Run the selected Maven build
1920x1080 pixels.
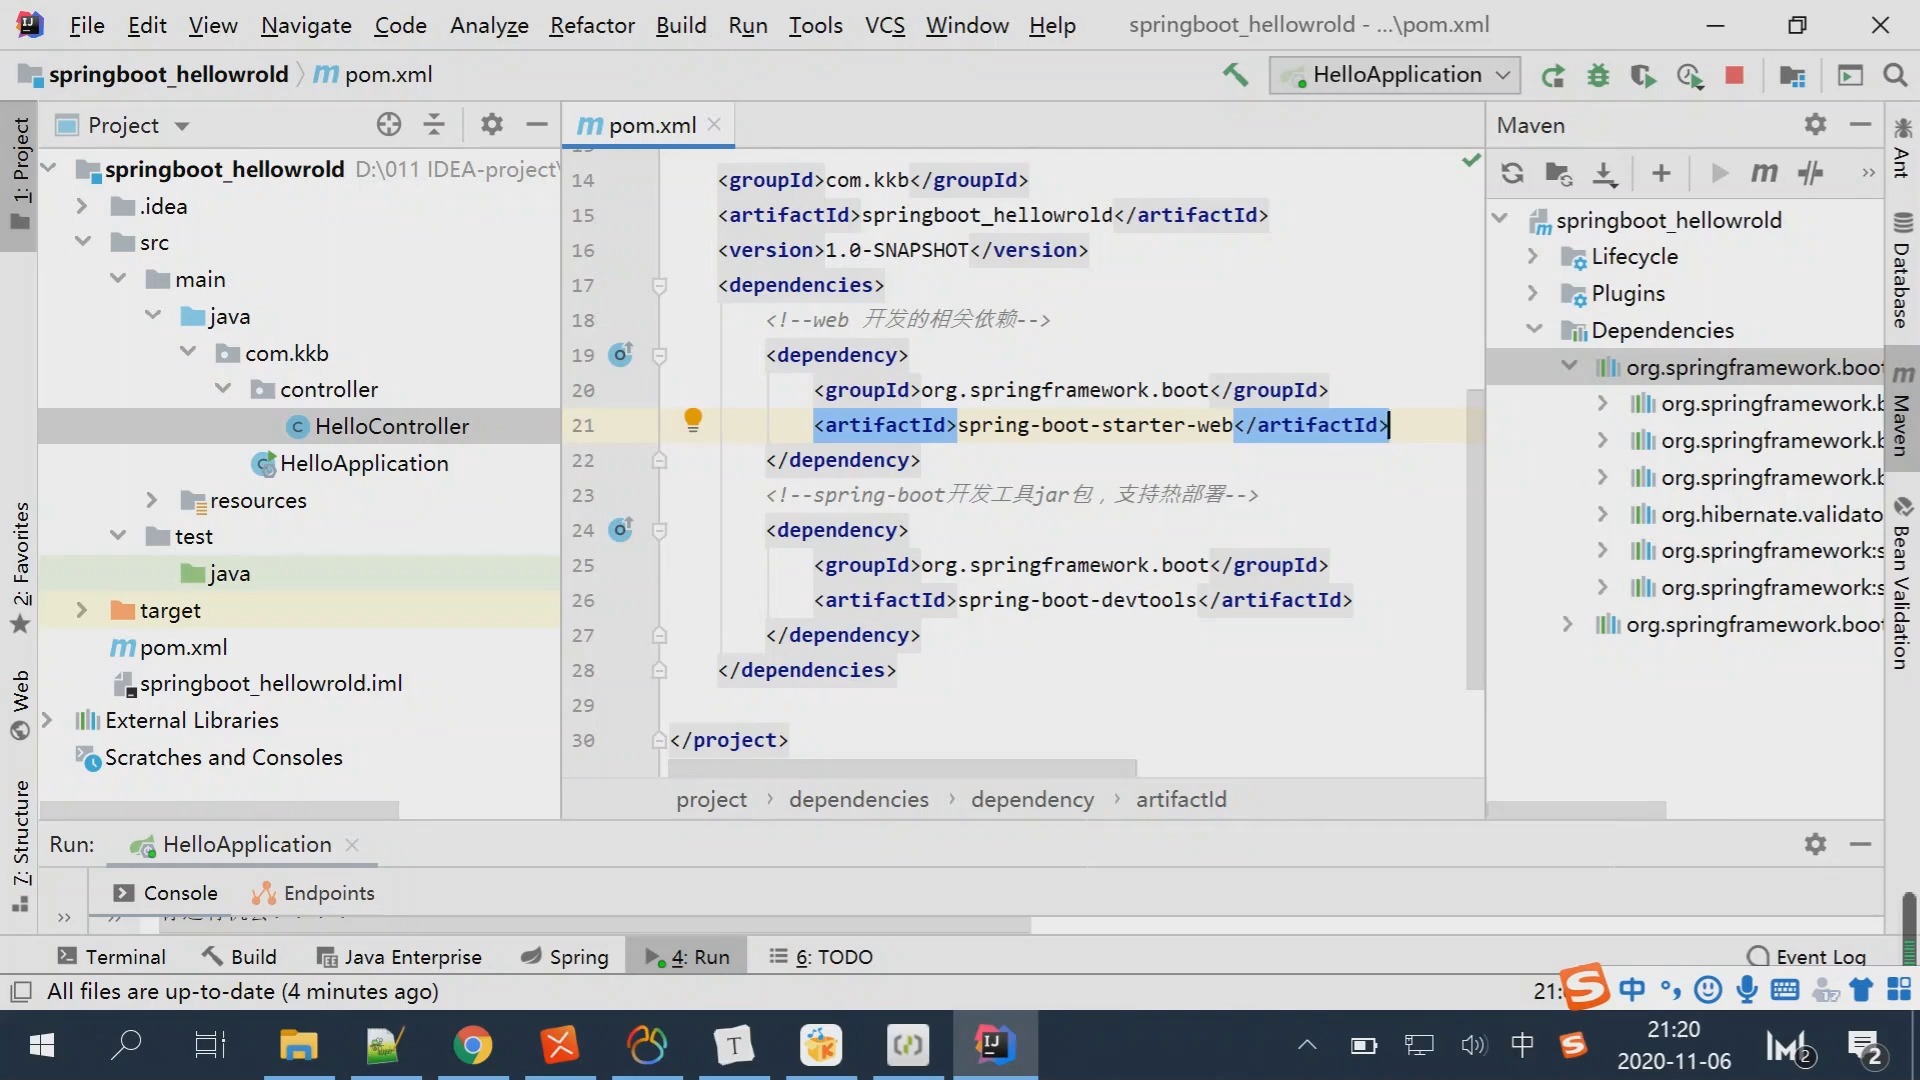click(x=1719, y=173)
